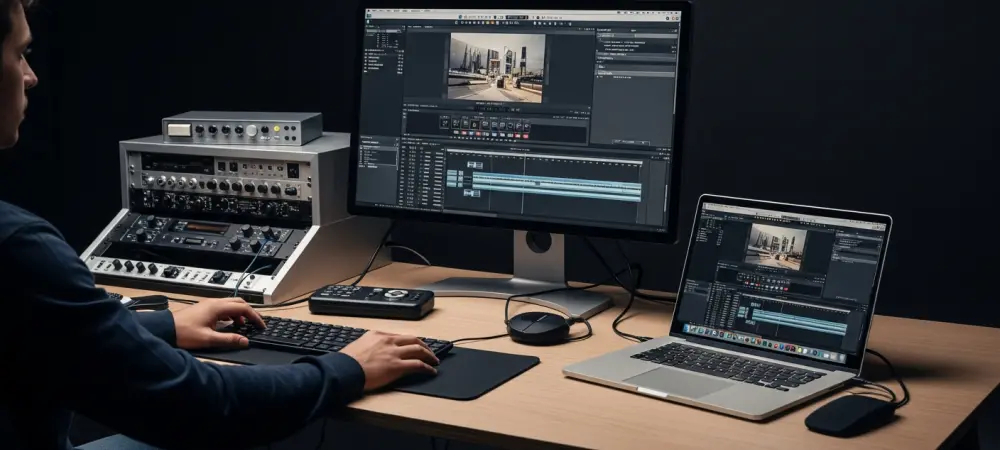Viewport: 1000px width, 450px height.
Task: Click the timeline ruler bar on the large monitor
Action: click(x=544, y=157)
